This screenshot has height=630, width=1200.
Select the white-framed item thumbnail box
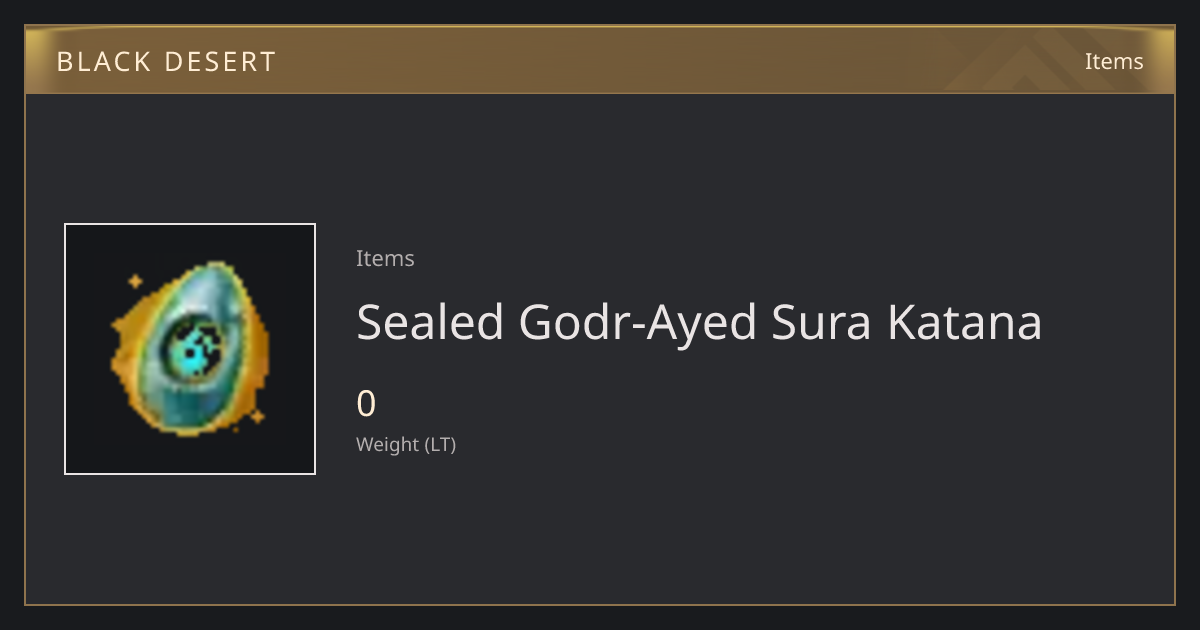tap(190, 349)
